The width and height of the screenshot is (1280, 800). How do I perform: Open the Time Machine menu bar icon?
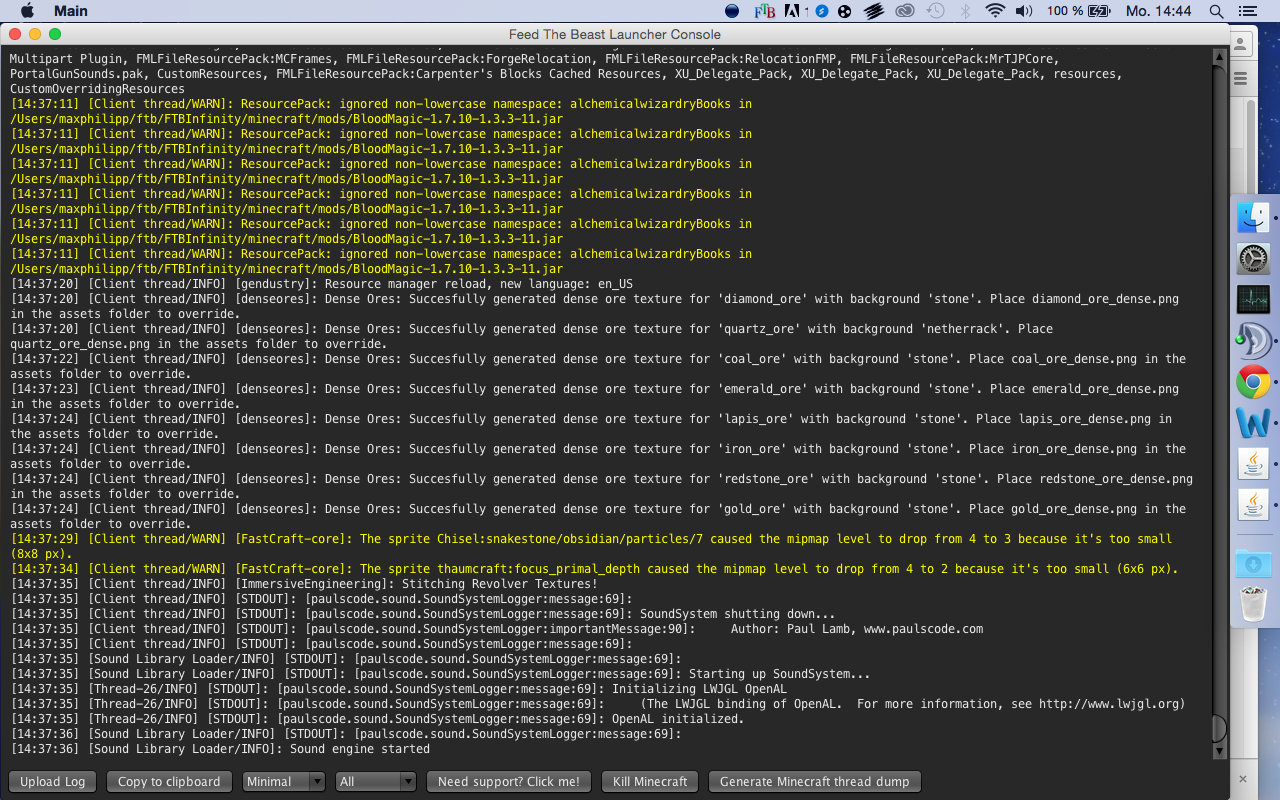[x=935, y=11]
